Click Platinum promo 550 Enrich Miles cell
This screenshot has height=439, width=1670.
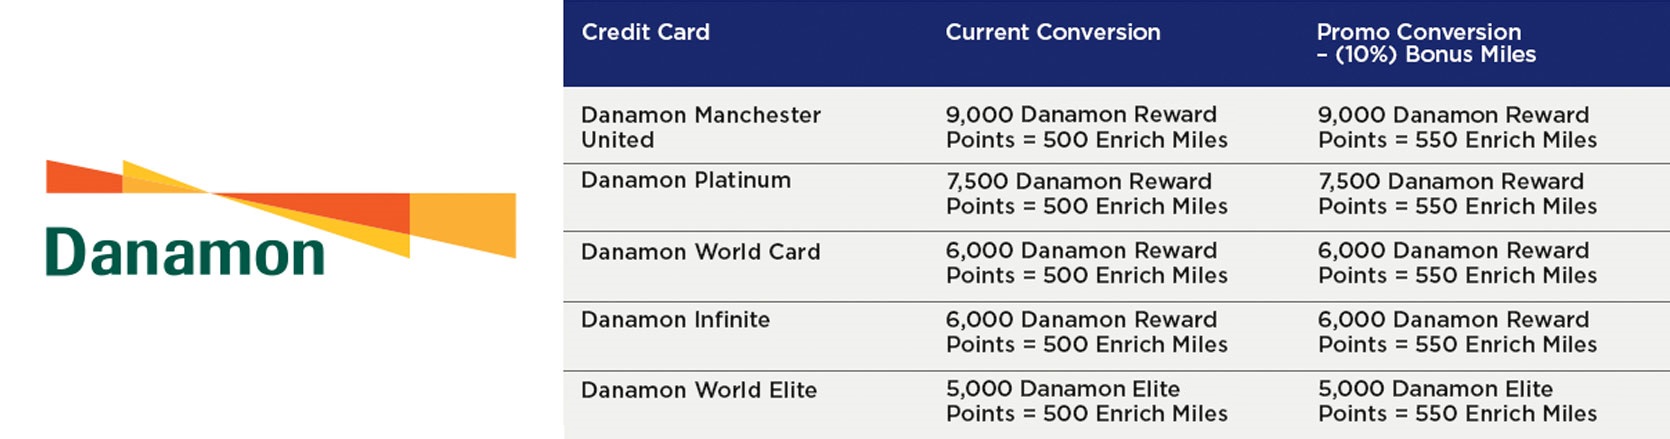click(x=1458, y=194)
